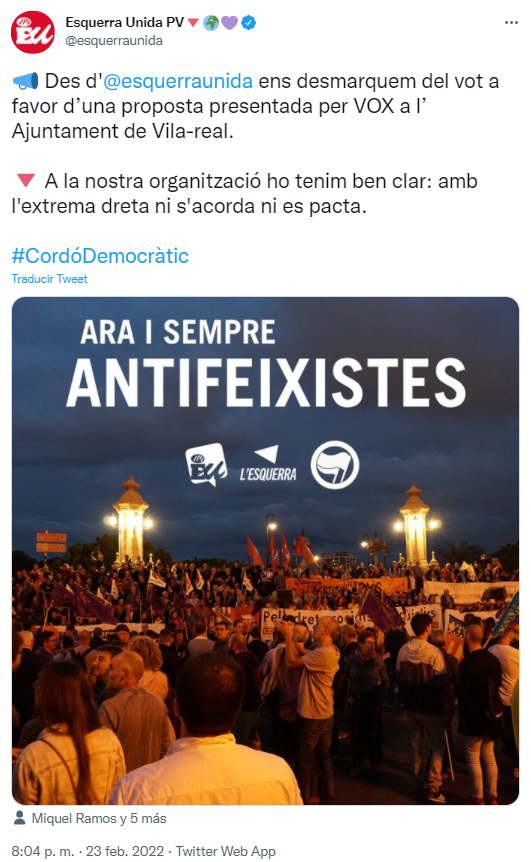The image size is (531, 862).
Task: Open the tweet's three-dot more options menu
Action: pos(511,23)
